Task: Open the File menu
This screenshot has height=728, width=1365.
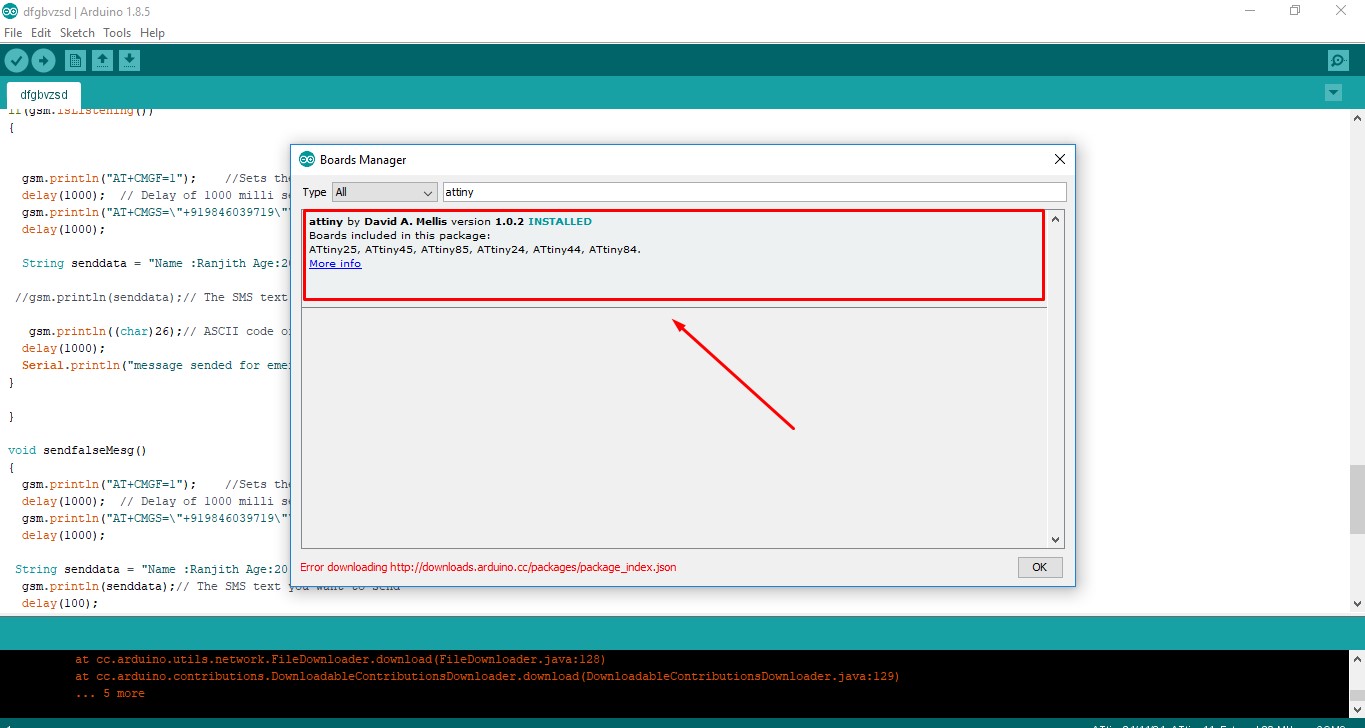Action: tap(13, 33)
